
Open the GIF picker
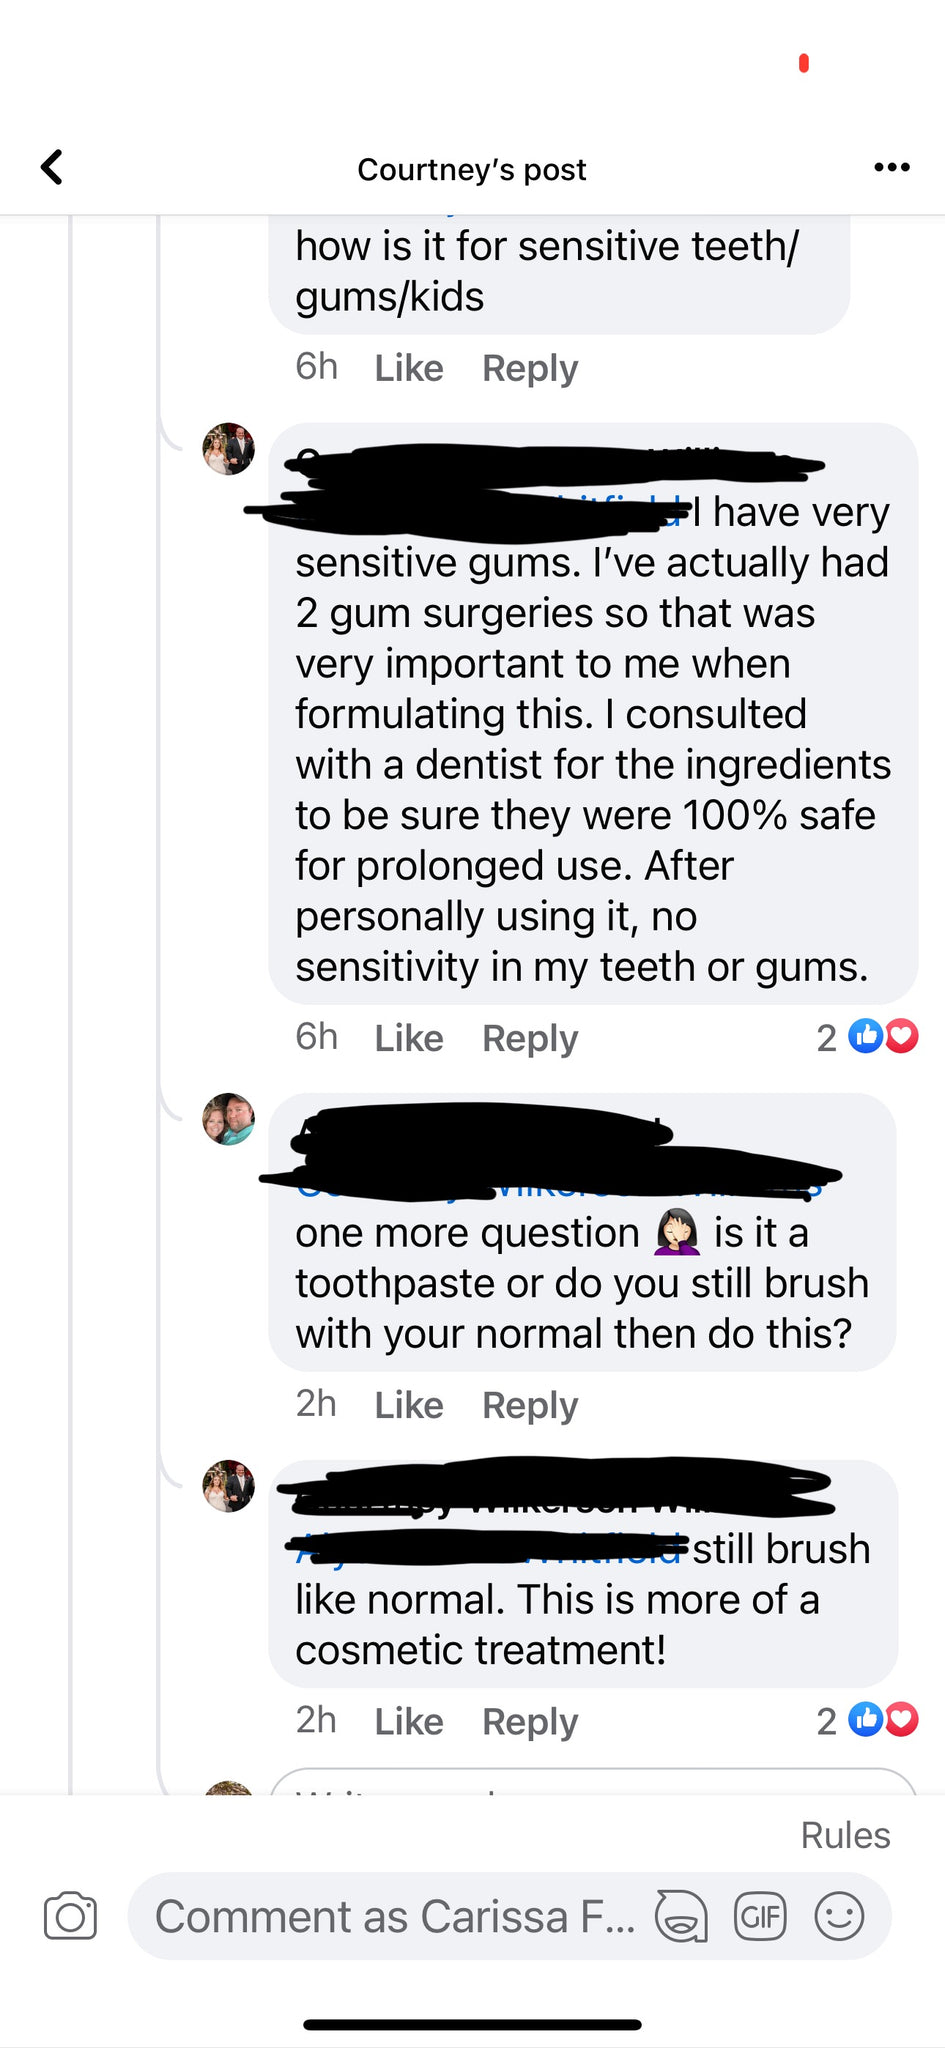(x=760, y=1916)
